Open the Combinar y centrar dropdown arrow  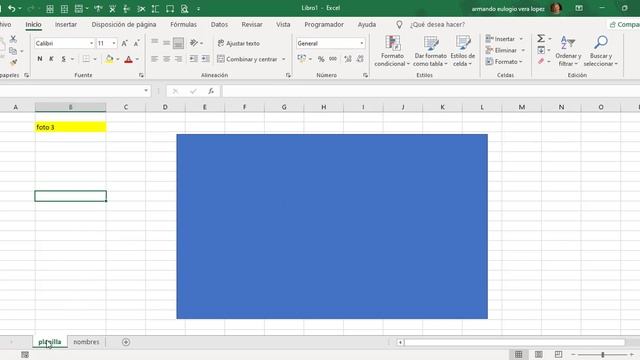284,60
